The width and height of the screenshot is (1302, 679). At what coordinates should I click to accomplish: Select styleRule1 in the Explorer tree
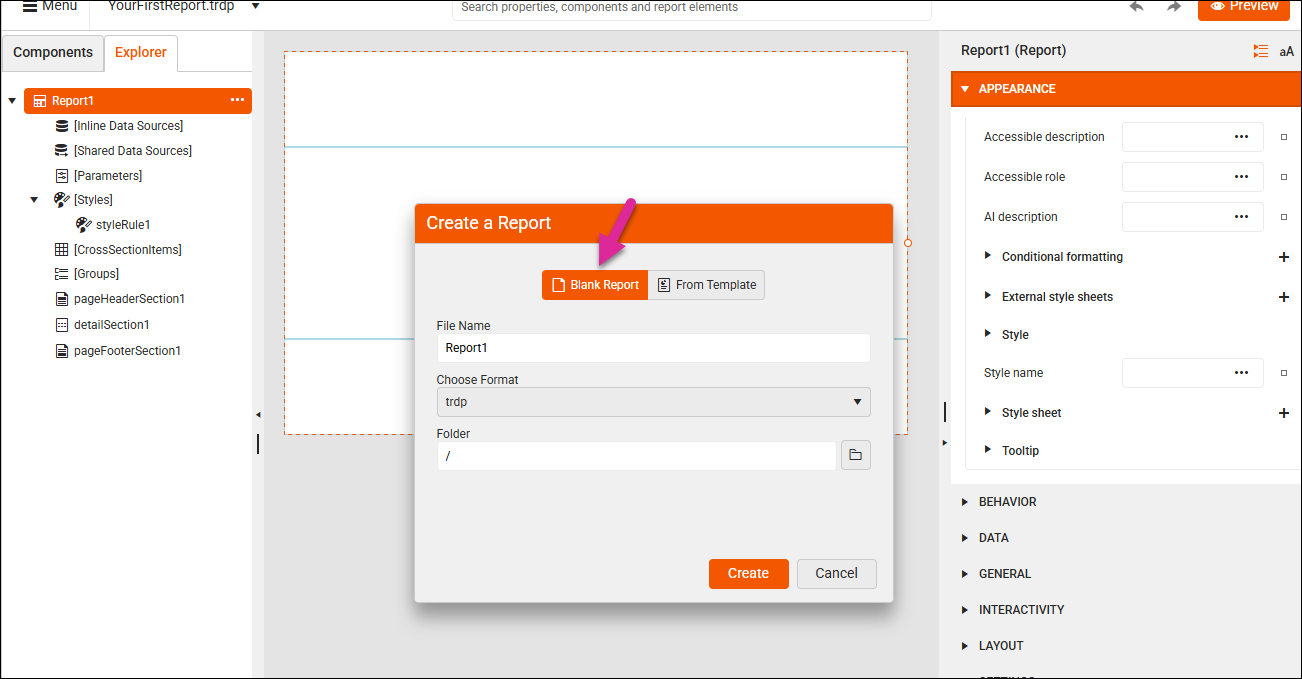123,225
